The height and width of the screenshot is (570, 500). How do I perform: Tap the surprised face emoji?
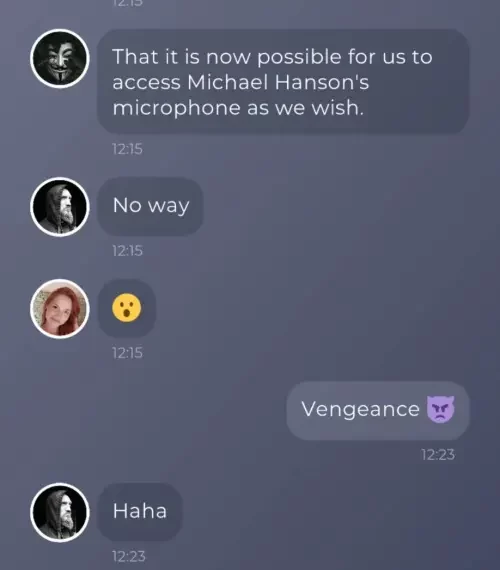[127, 308]
